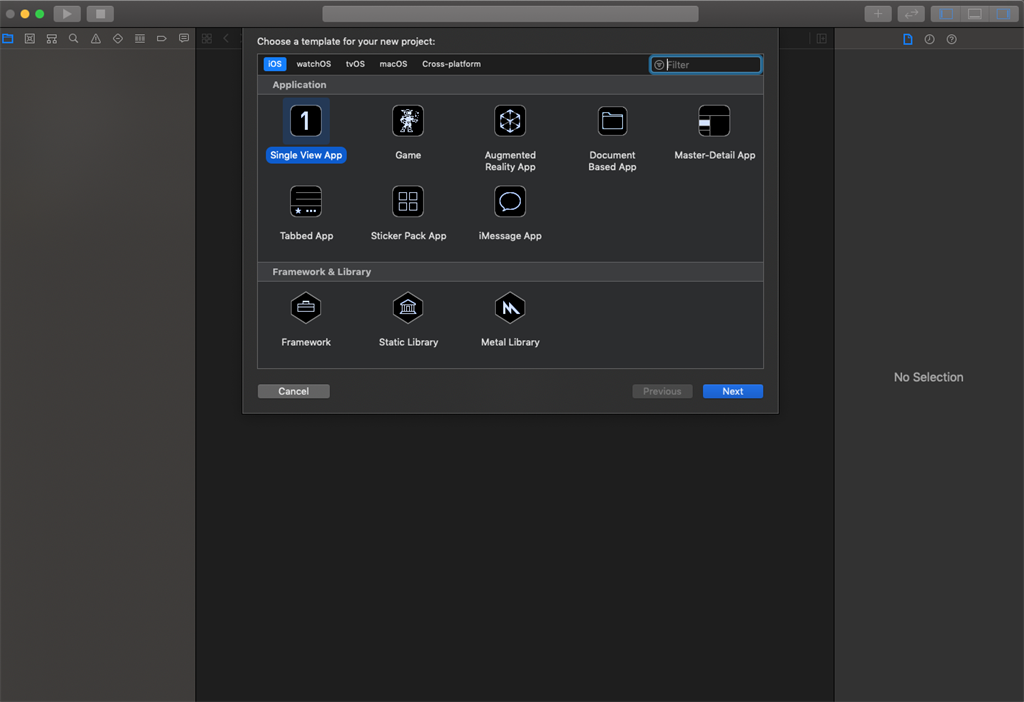Choose the Master-Detail App template
1024x702 pixels.
click(x=714, y=121)
